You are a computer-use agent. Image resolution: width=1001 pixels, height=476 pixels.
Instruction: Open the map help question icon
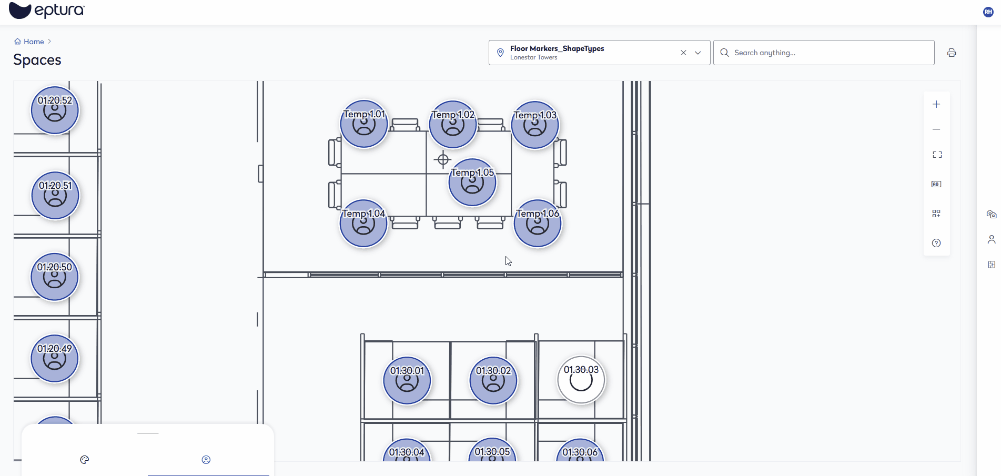pos(937,243)
